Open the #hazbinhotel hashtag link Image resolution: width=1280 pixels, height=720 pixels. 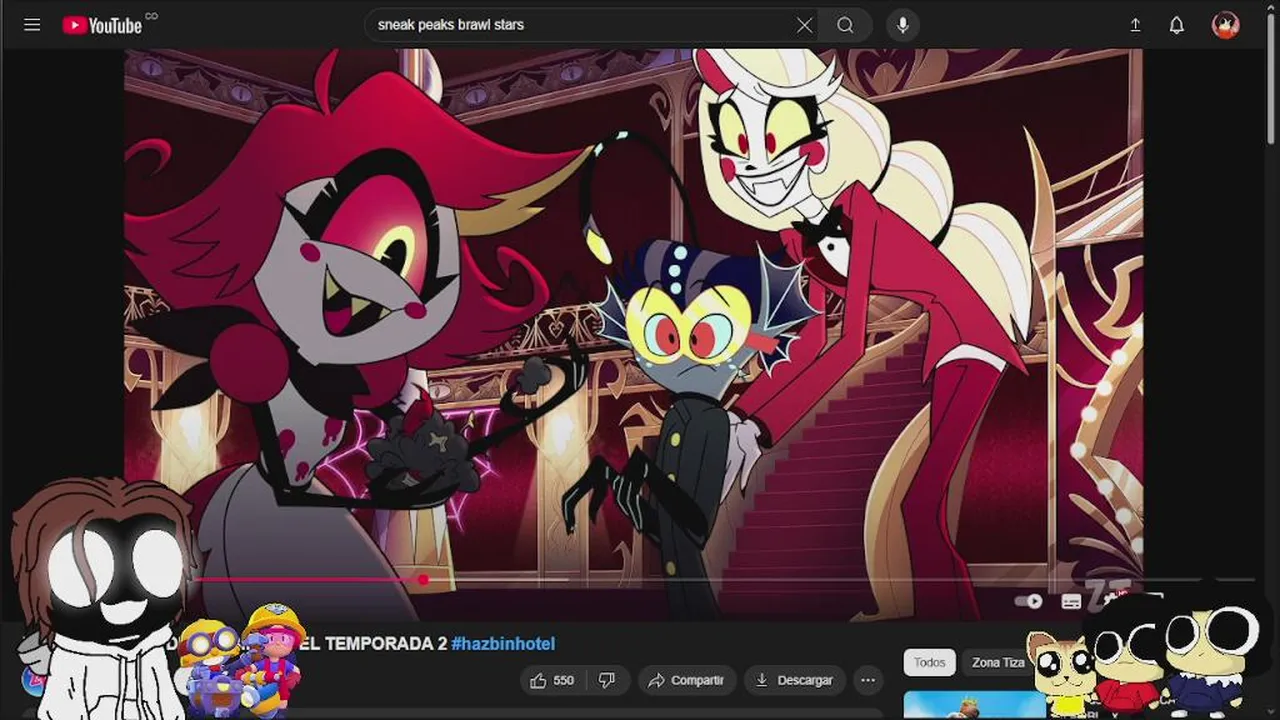point(503,644)
